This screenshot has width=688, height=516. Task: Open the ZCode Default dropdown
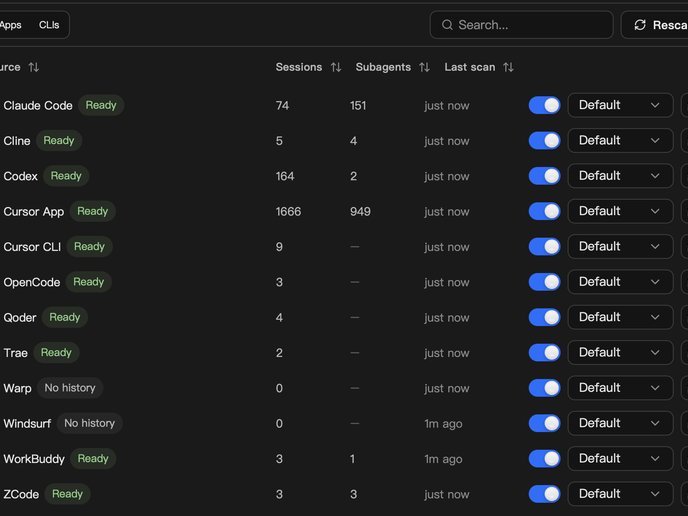(620, 494)
